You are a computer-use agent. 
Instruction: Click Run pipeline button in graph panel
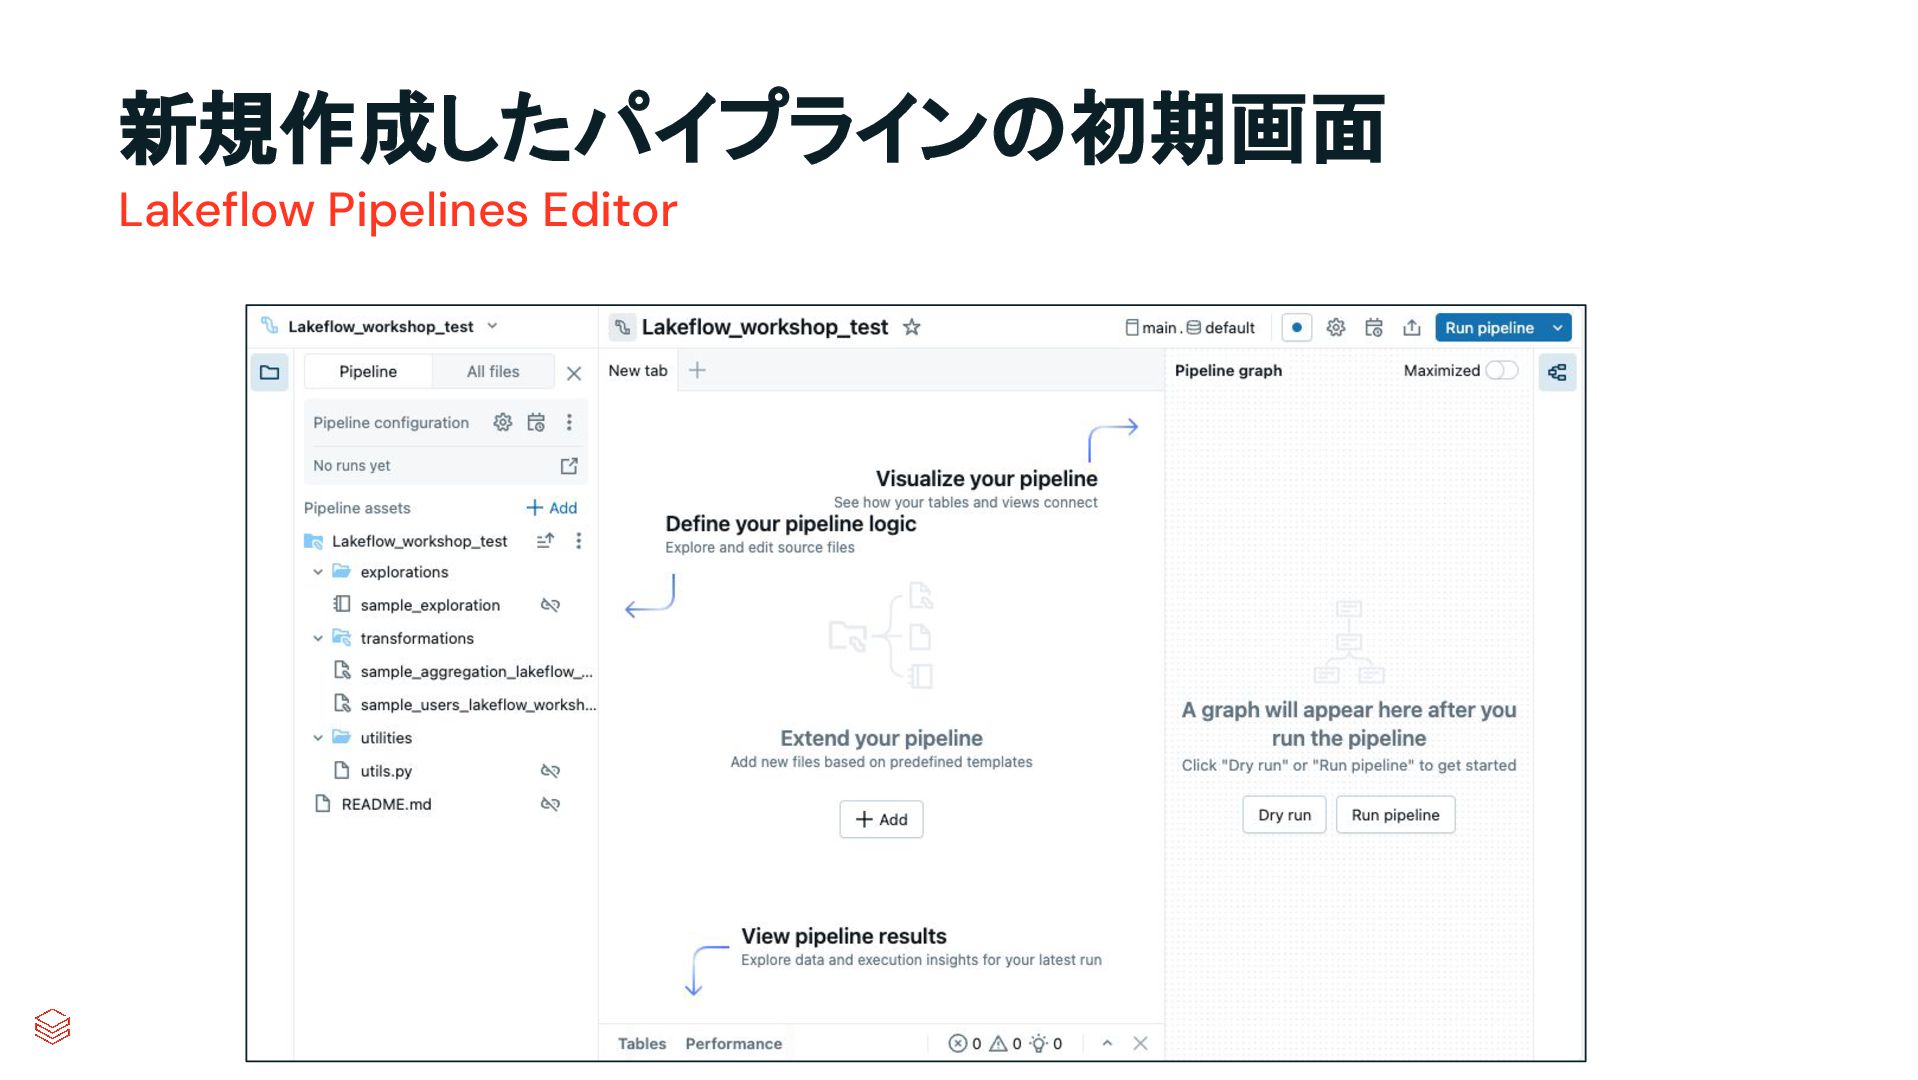pos(1395,815)
